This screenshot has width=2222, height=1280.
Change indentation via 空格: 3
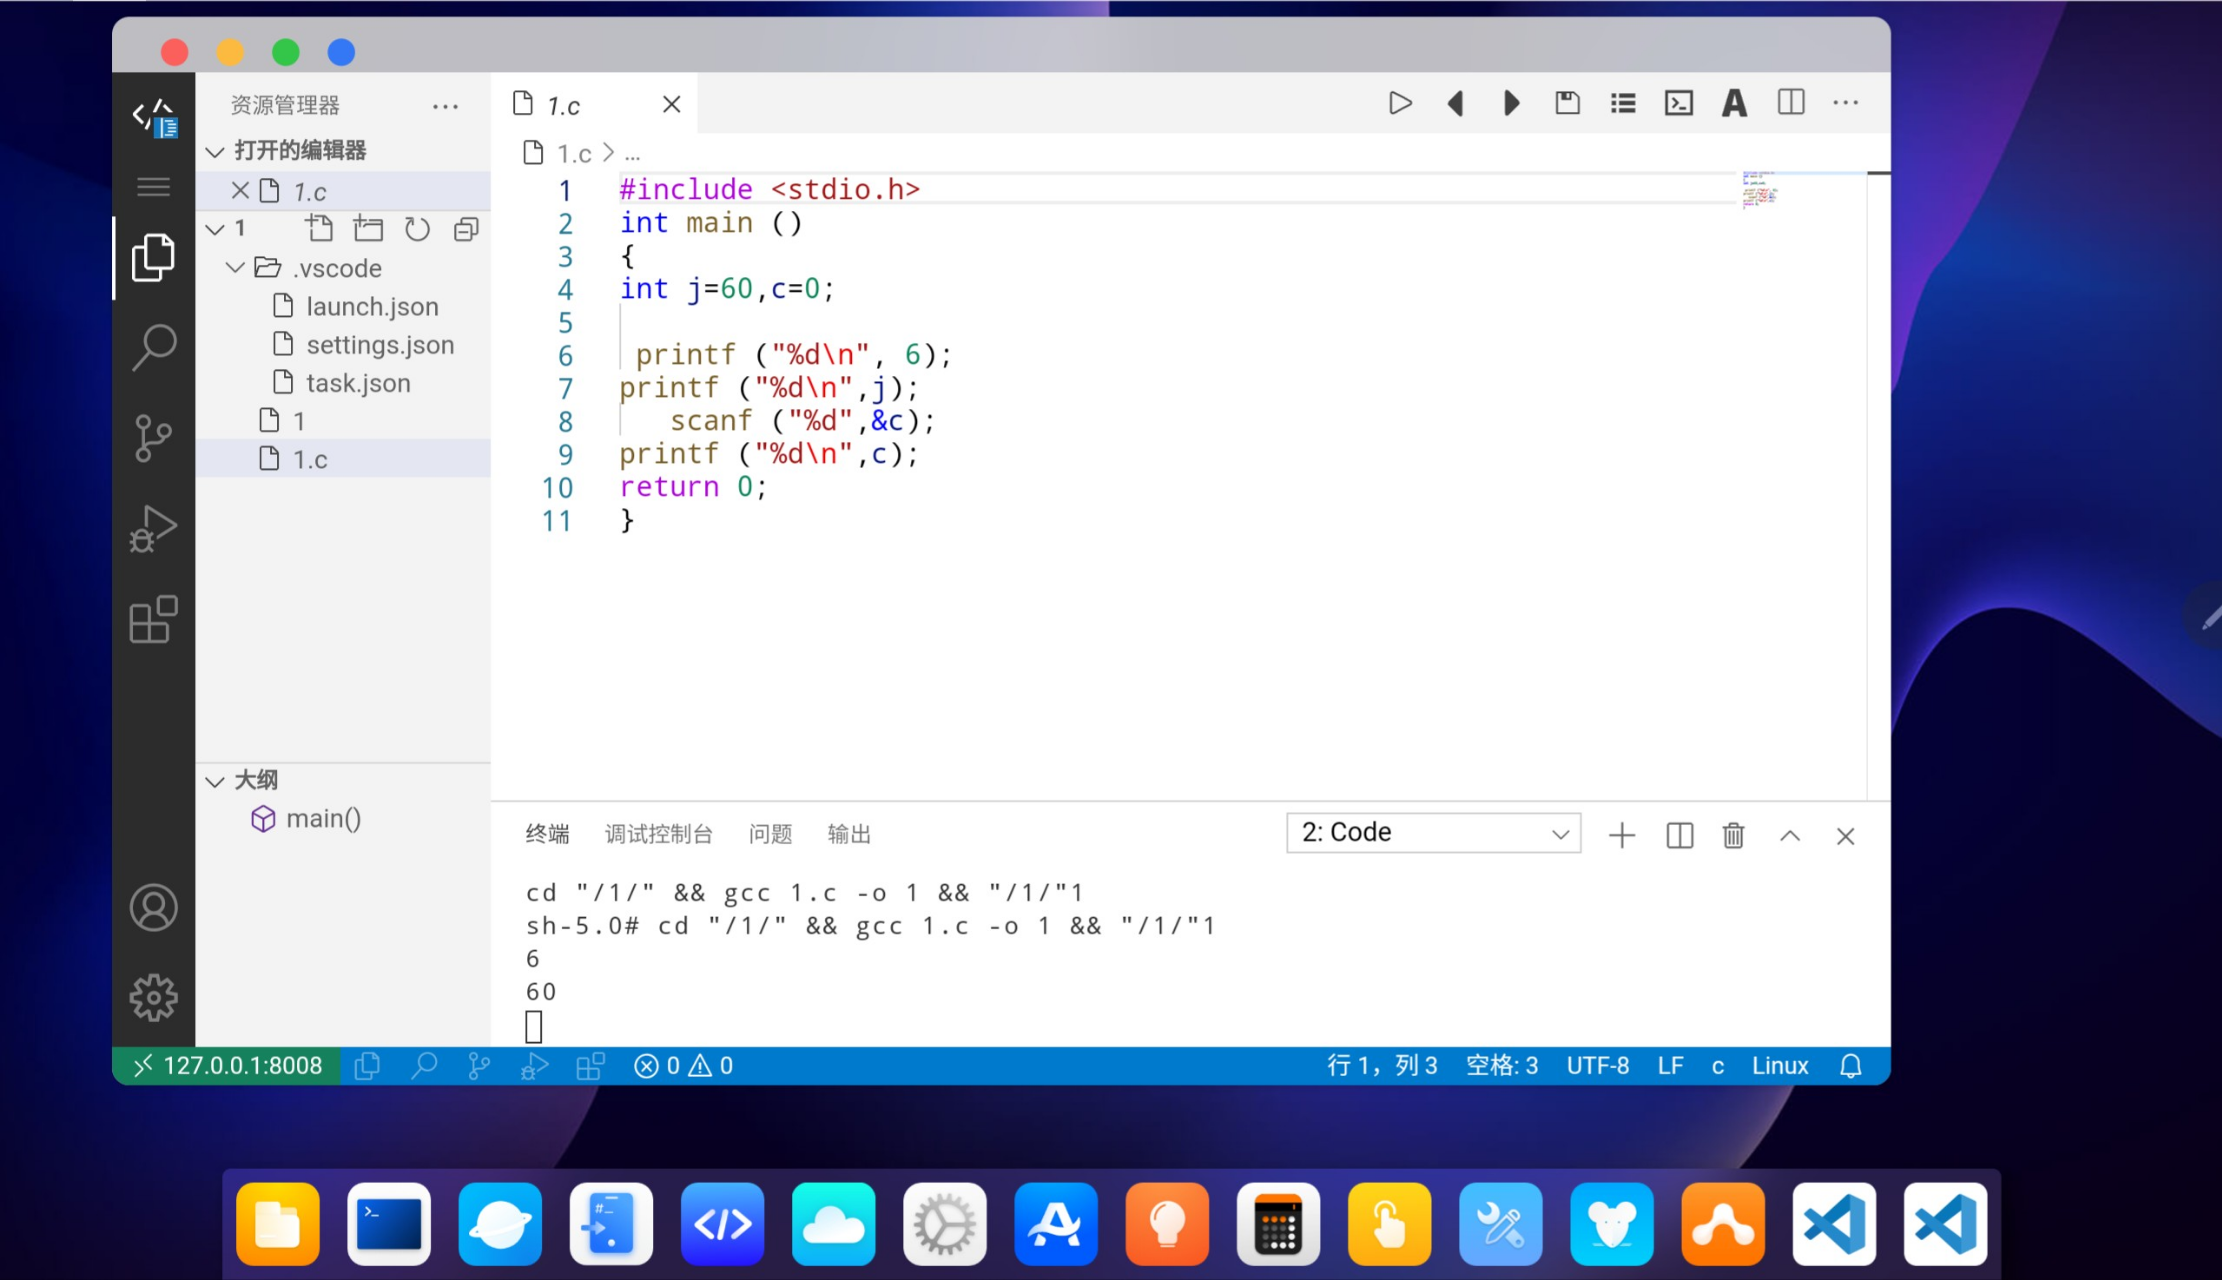point(1502,1066)
